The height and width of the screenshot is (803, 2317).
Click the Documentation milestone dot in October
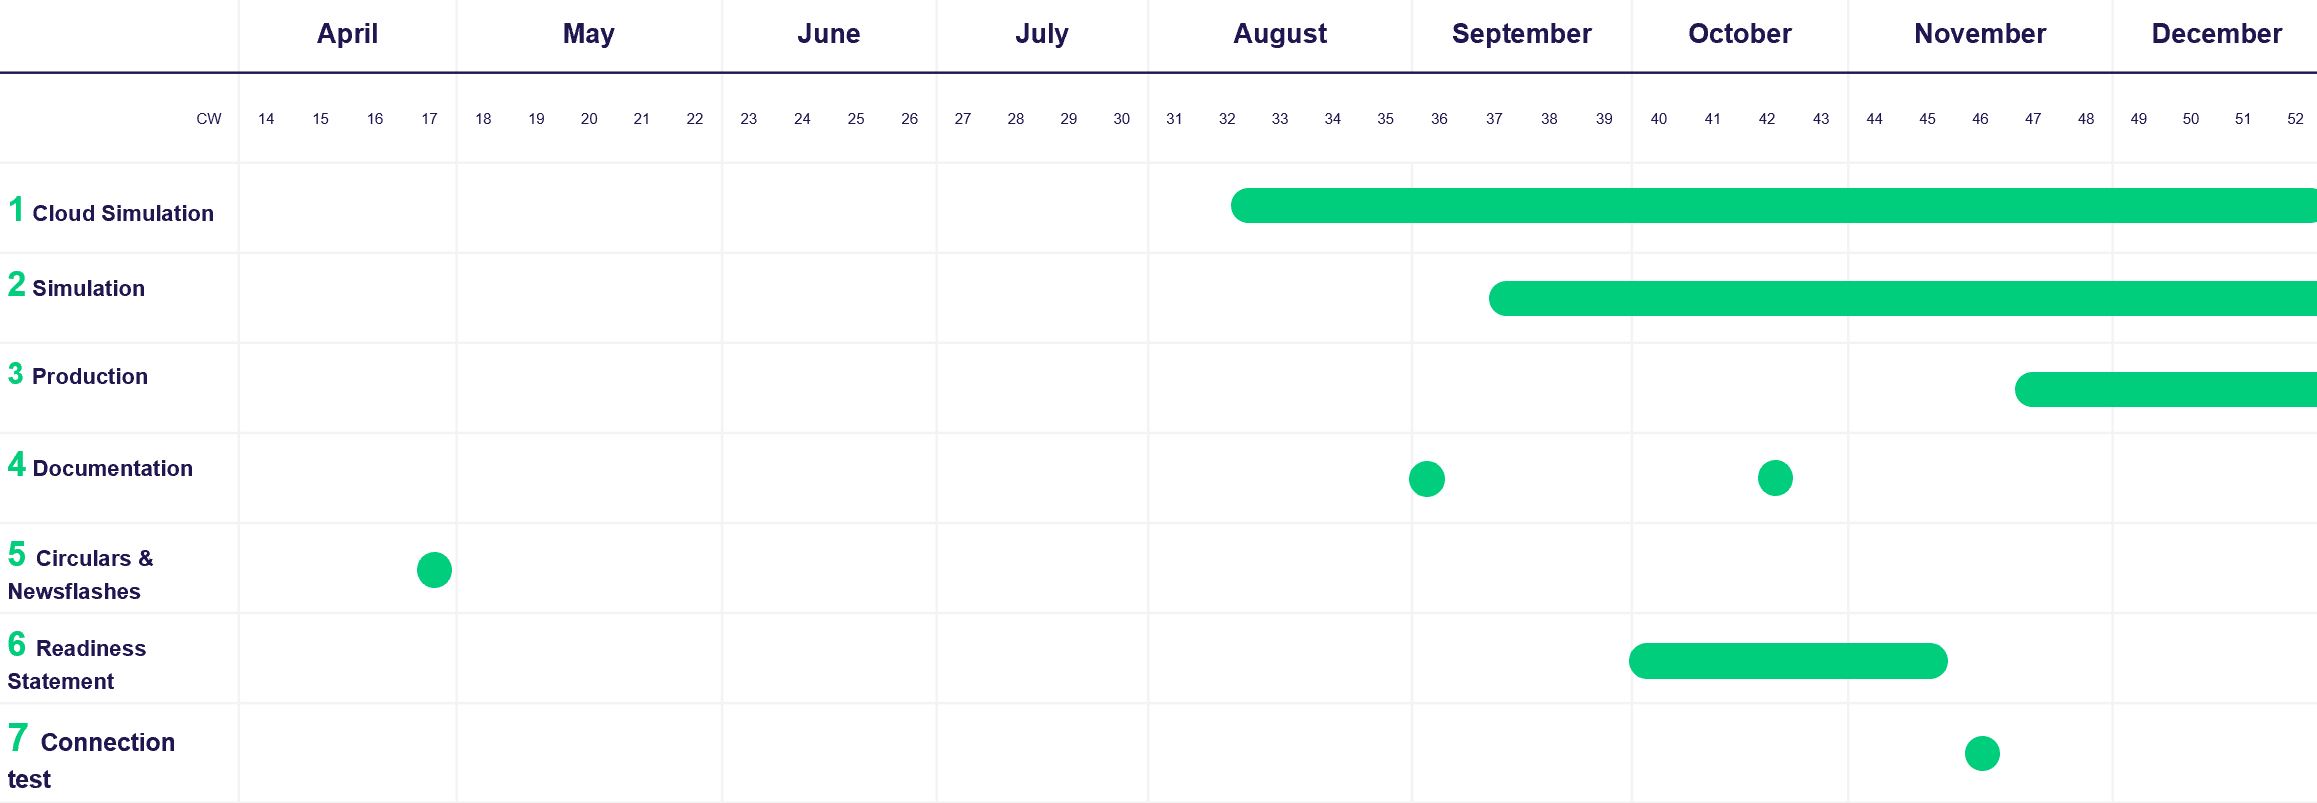1775,478
